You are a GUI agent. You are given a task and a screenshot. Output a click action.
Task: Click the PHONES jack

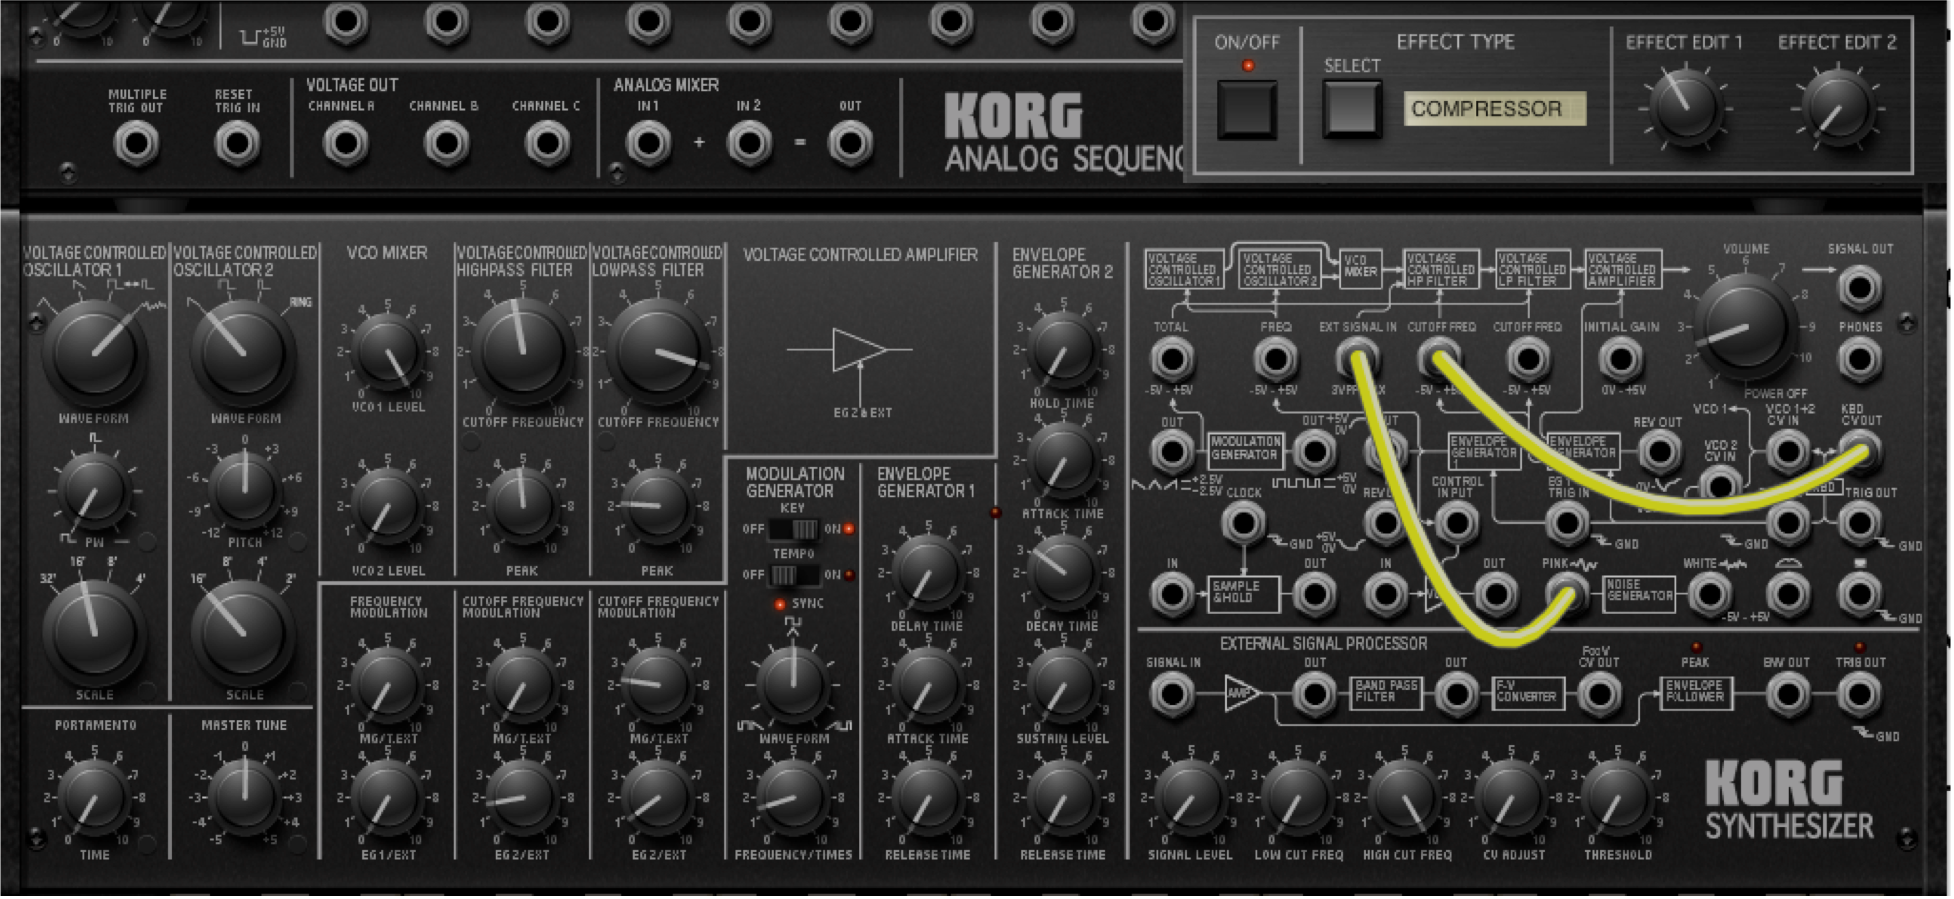tap(1859, 359)
